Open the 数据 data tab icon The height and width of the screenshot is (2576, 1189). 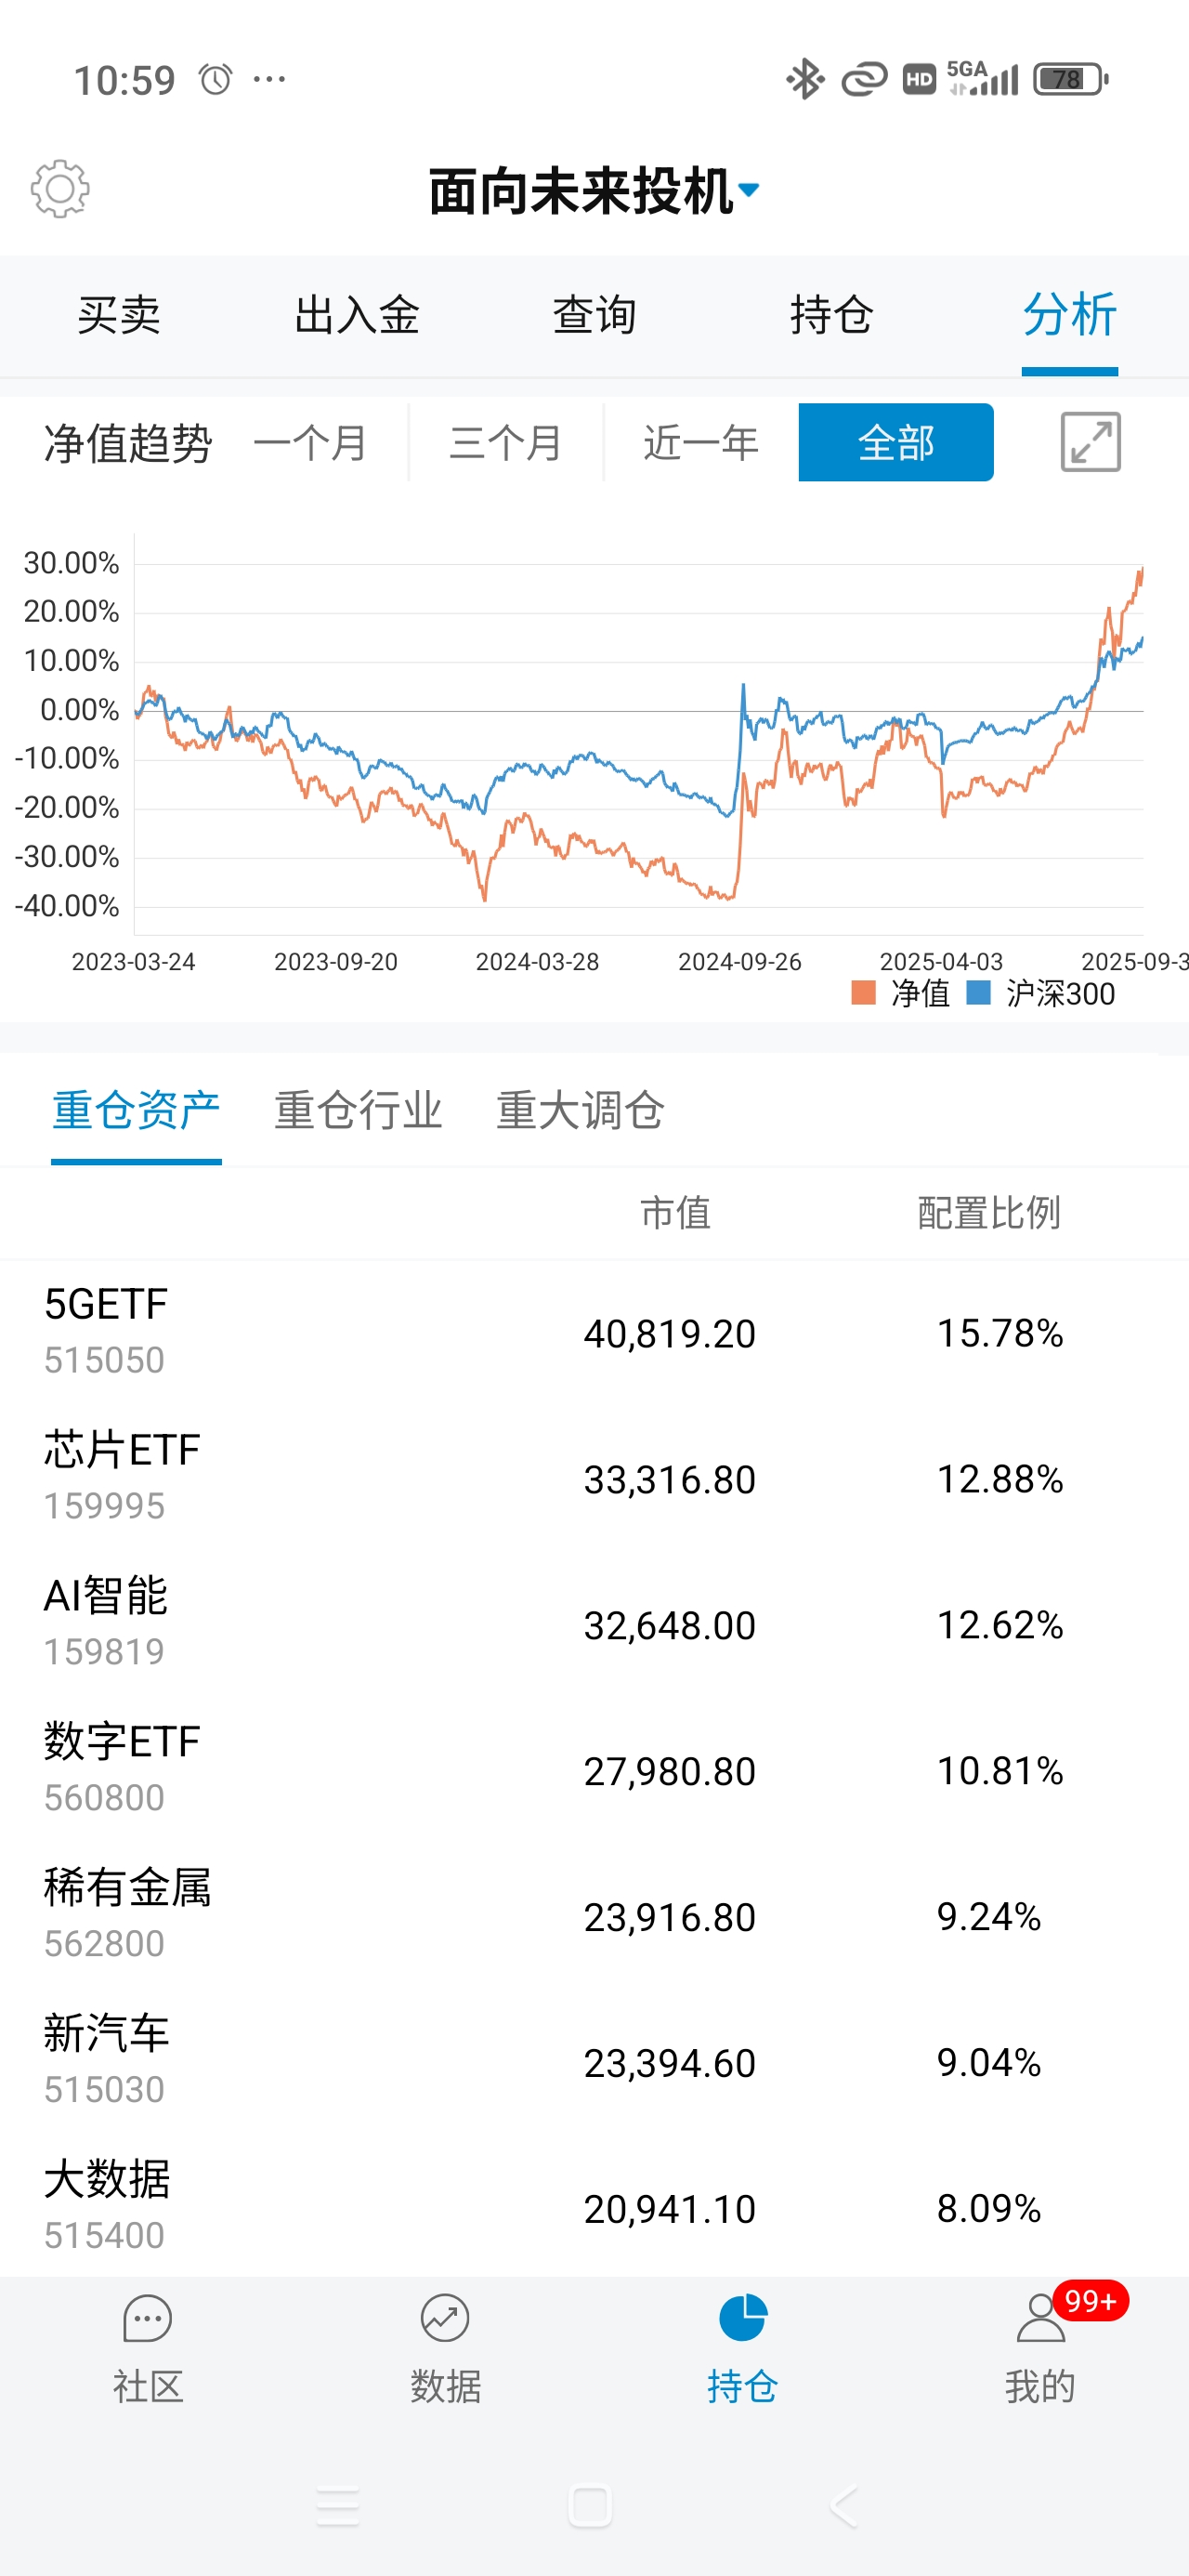click(445, 2318)
